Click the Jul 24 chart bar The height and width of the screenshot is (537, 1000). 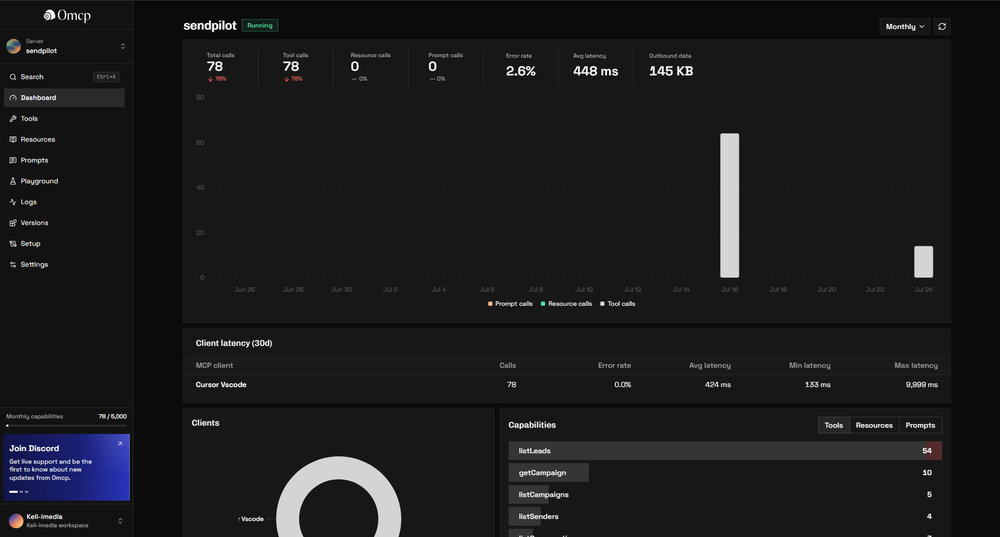point(923,261)
